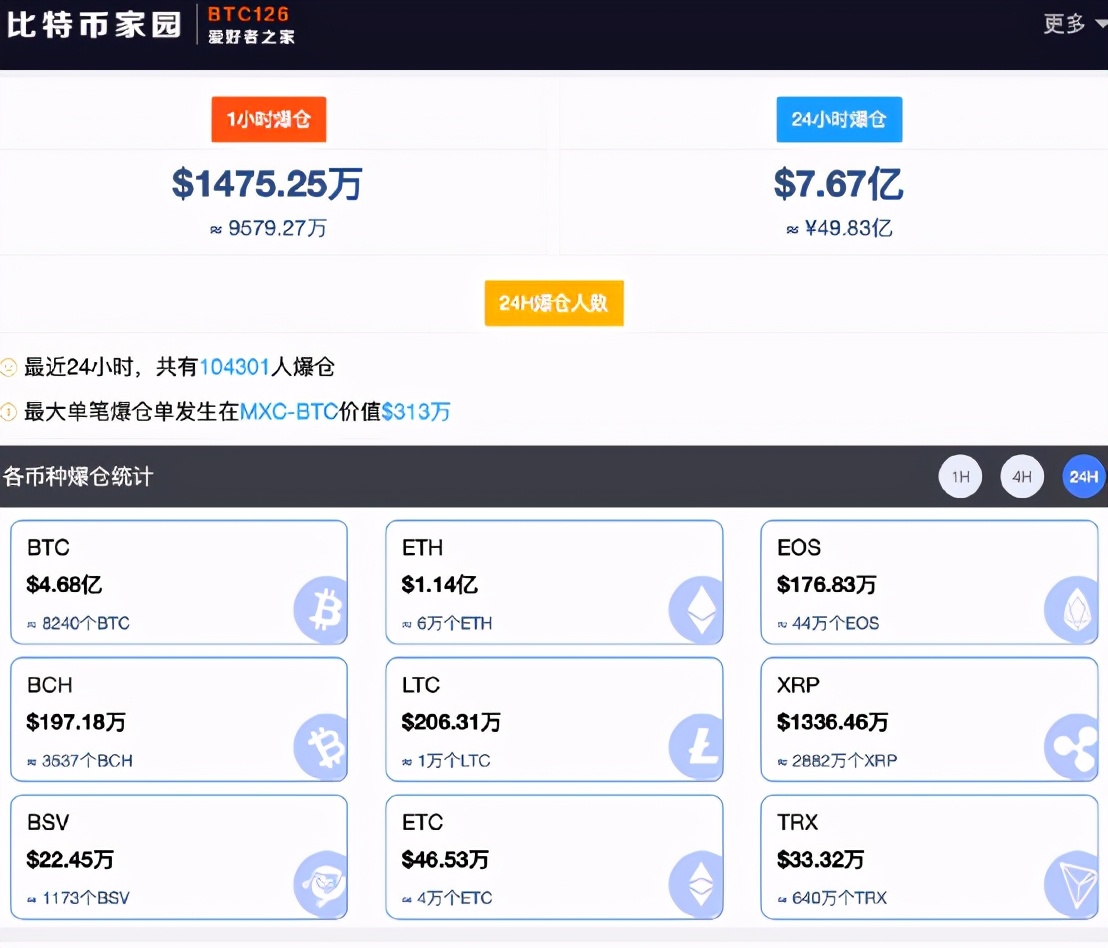
Task: Open the EOS $176.83万 card
Action: (x=929, y=583)
